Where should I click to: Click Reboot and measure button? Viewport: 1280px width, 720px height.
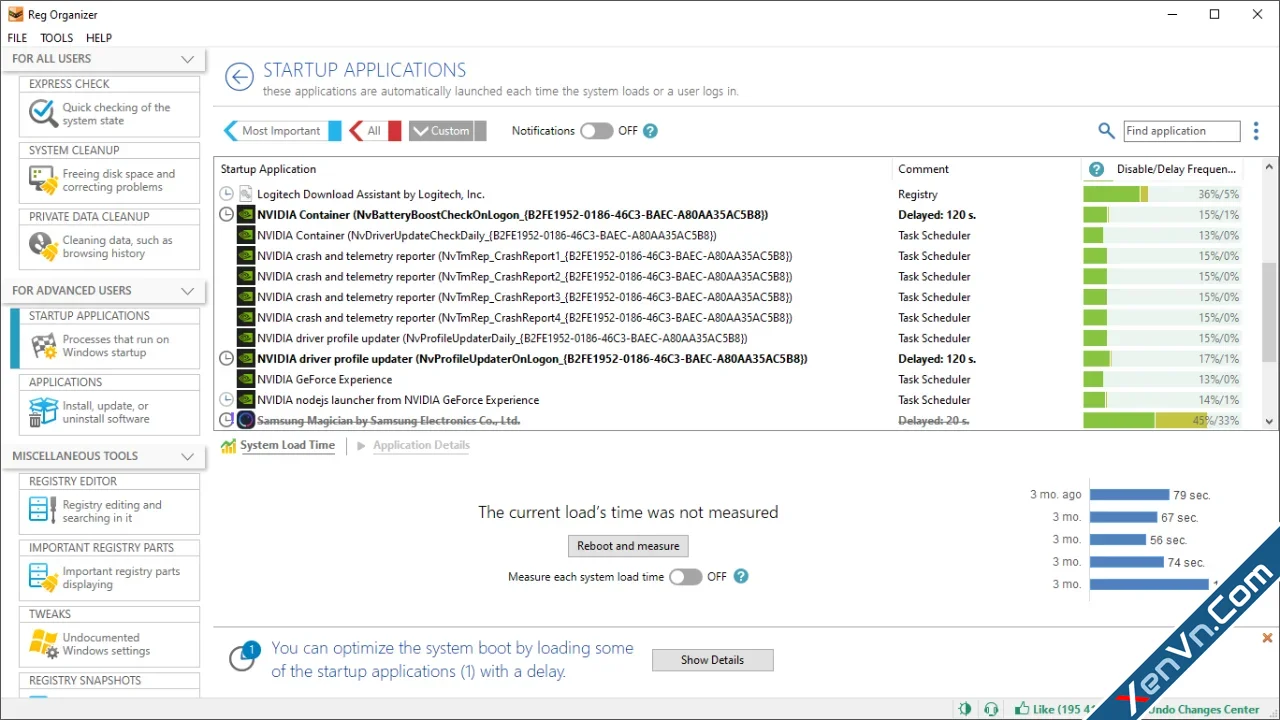pyautogui.click(x=628, y=546)
